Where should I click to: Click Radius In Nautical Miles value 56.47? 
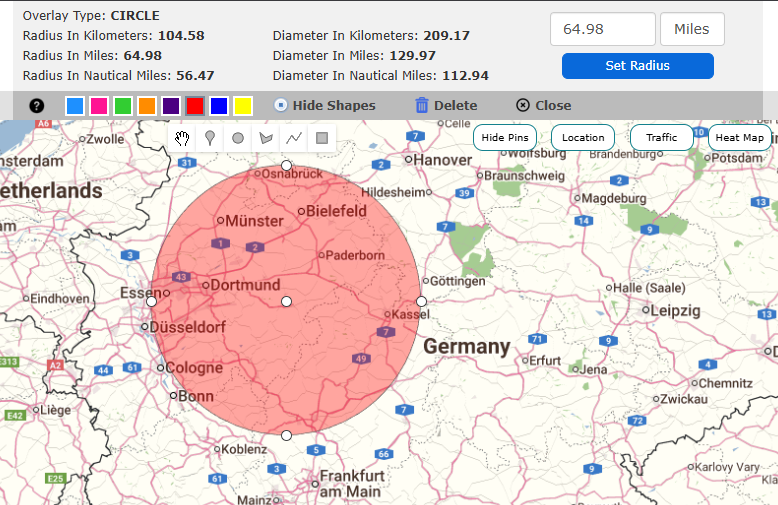point(195,75)
